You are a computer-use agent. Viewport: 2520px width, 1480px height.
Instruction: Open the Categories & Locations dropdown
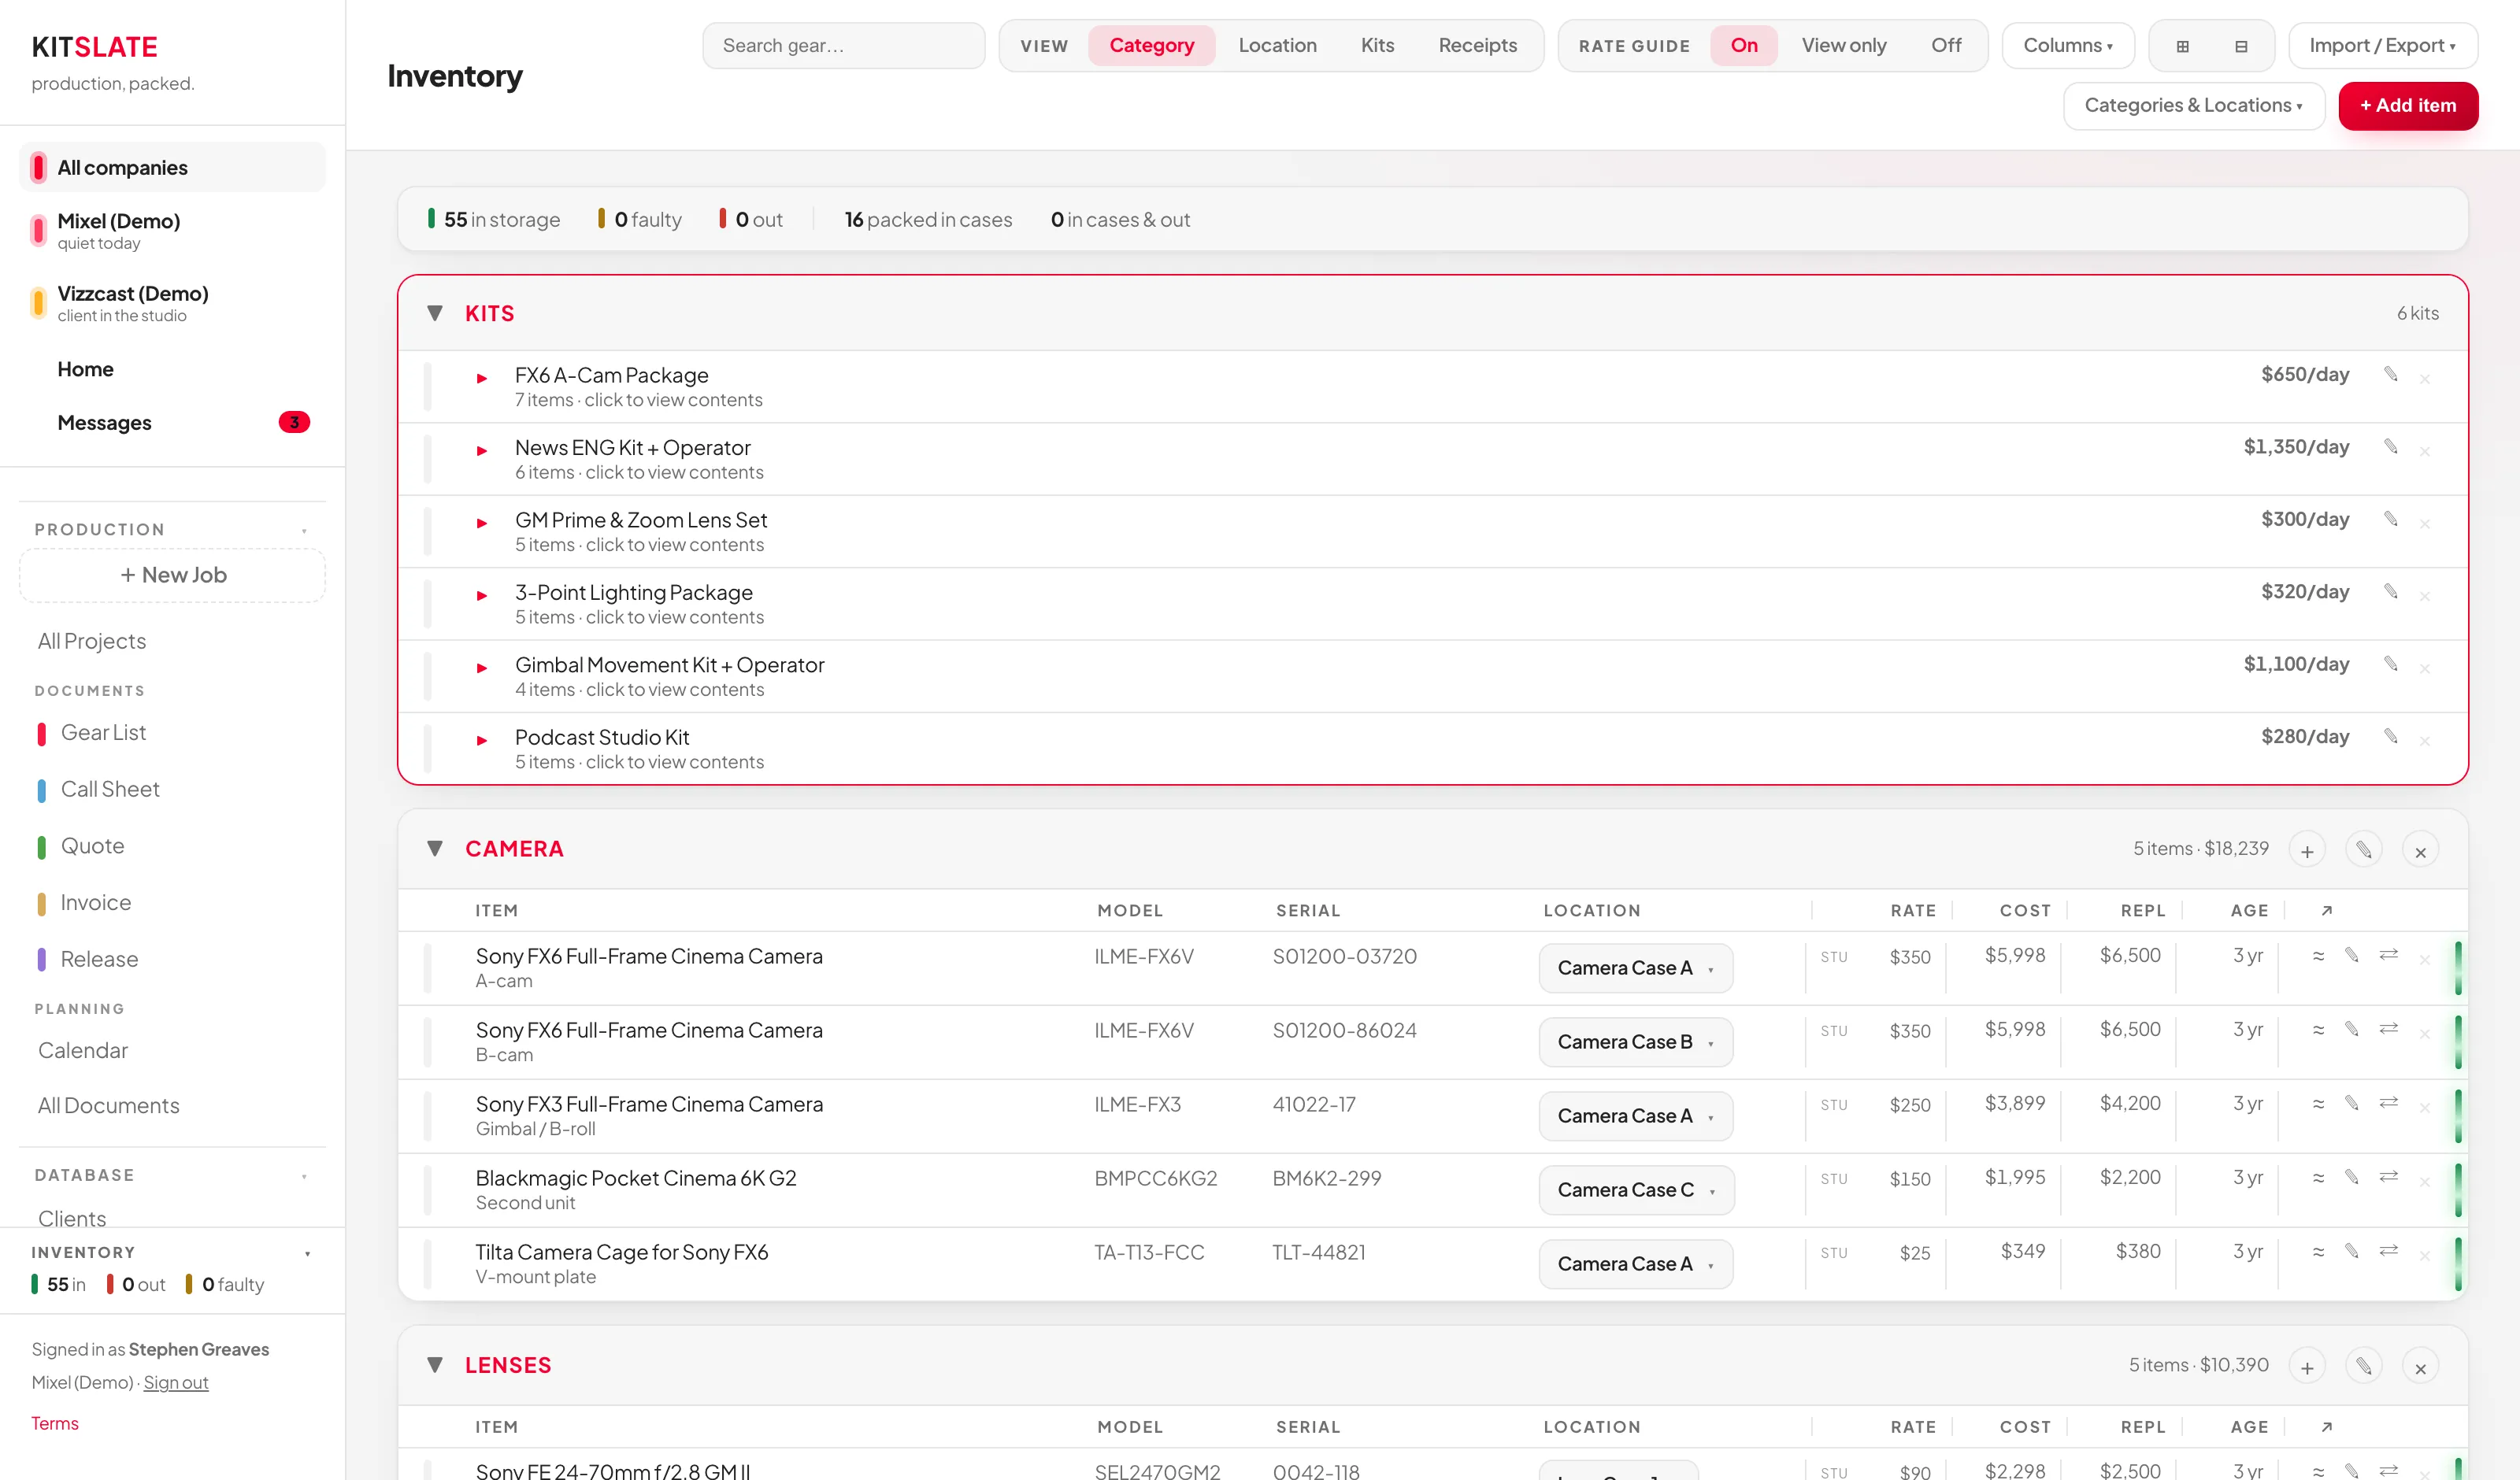pyautogui.click(x=2193, y=106)
